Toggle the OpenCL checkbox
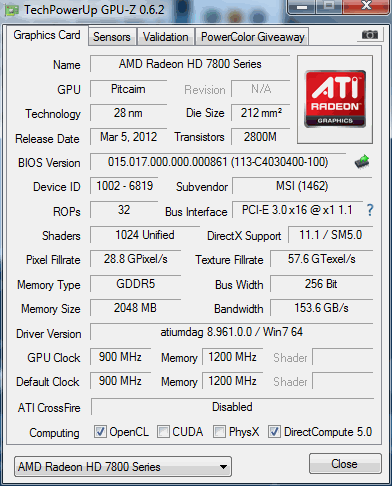The height and width of the screenshot is (486, 392). coord(100,432)
